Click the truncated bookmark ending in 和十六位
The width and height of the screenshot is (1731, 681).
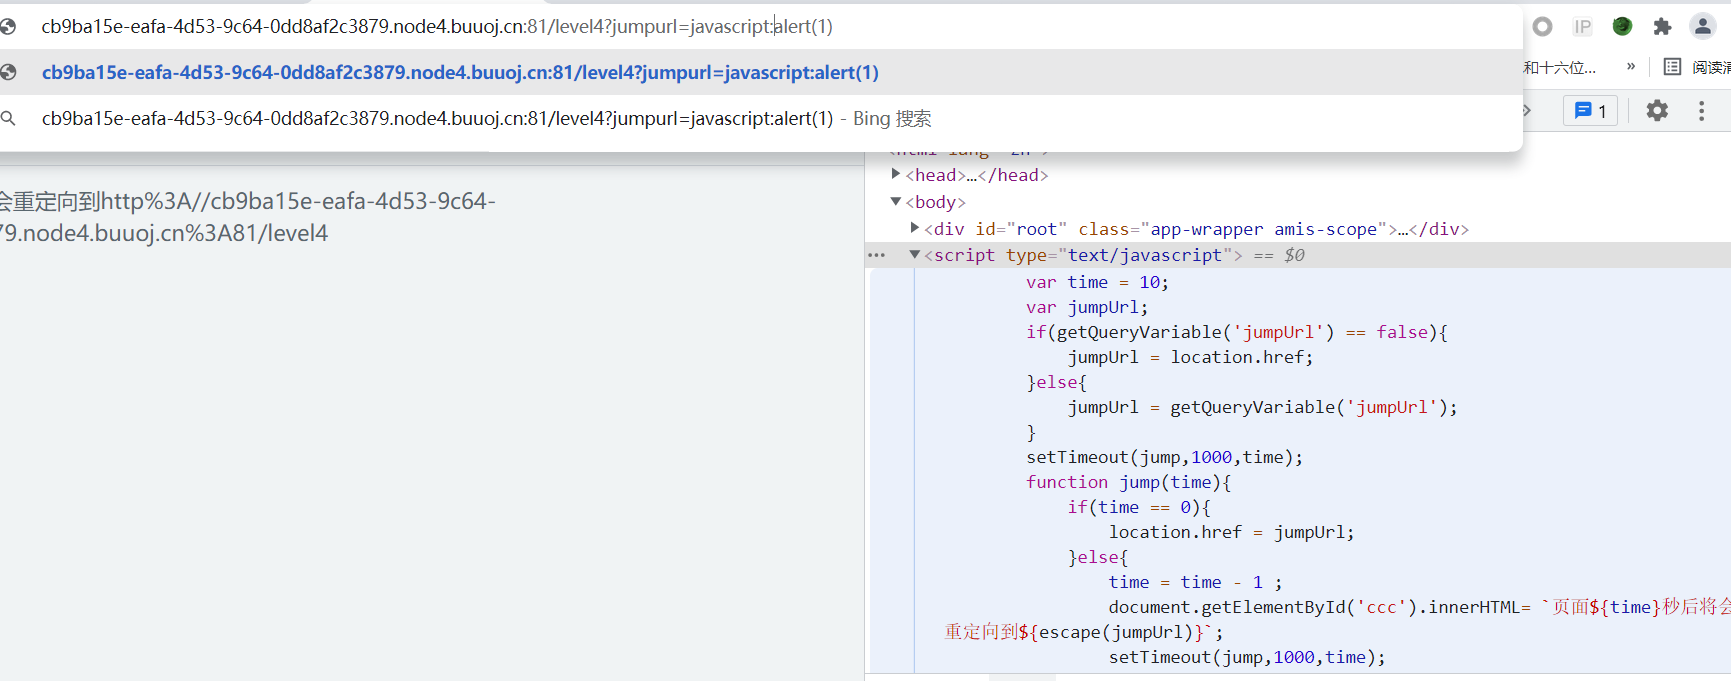pos(1559,68)
